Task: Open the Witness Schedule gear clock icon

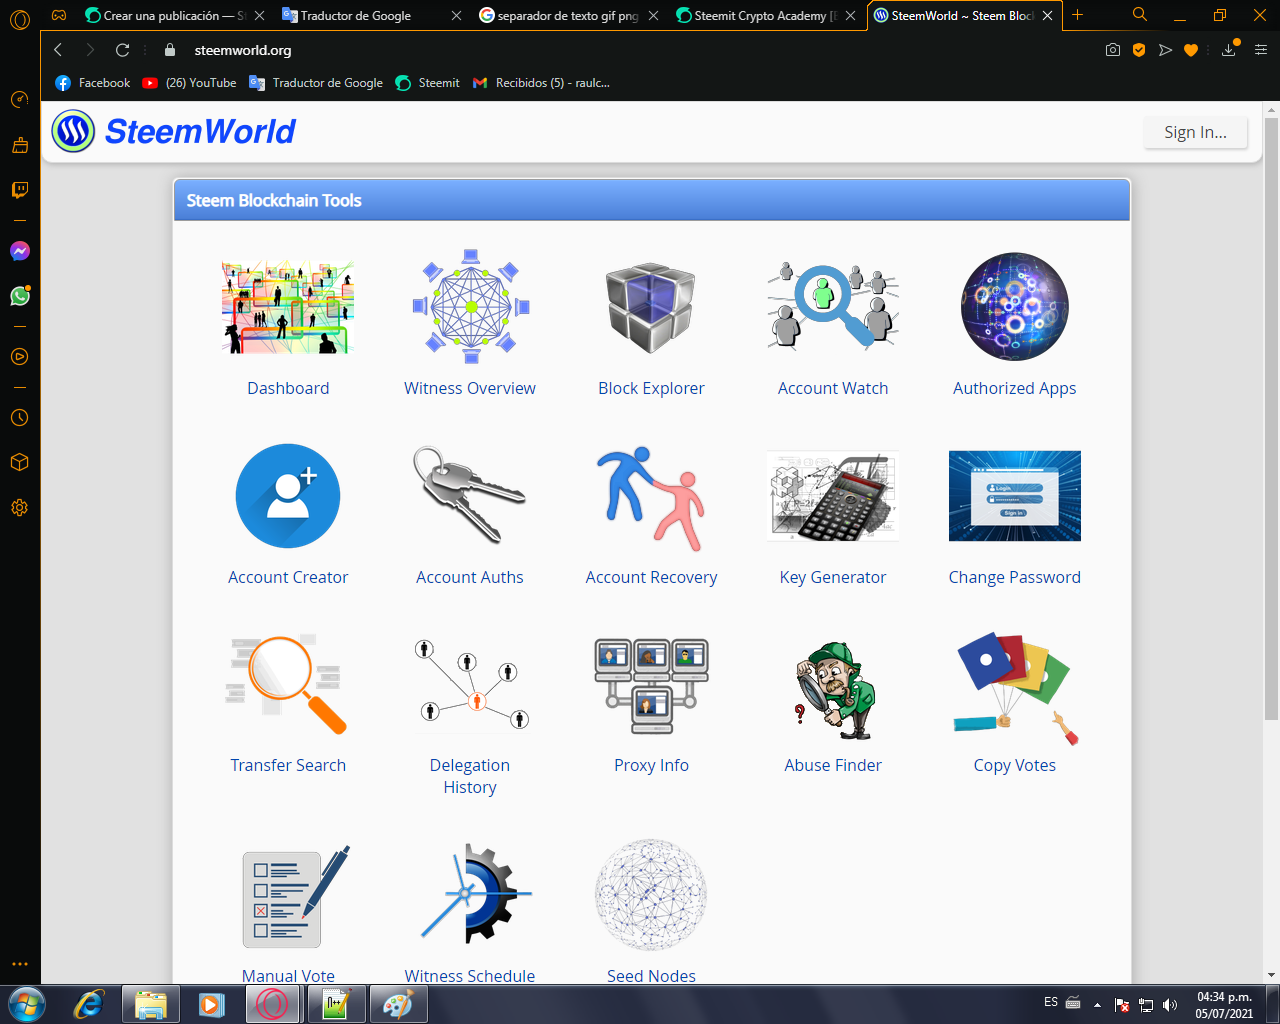Action: (476, 894)
